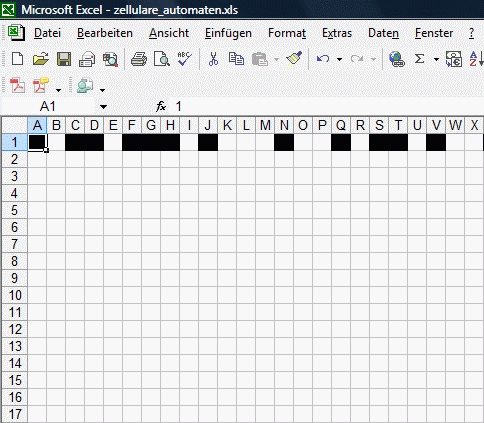
Task: Select column header J
Action: (208, 125)
